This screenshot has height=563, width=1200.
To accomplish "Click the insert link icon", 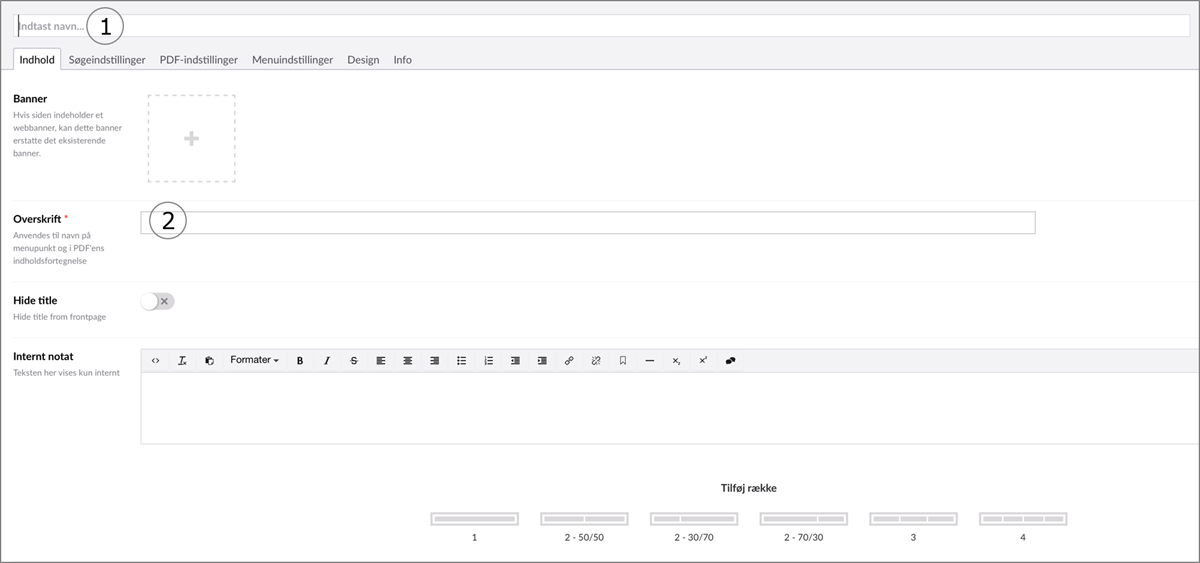I will point(569,361).
